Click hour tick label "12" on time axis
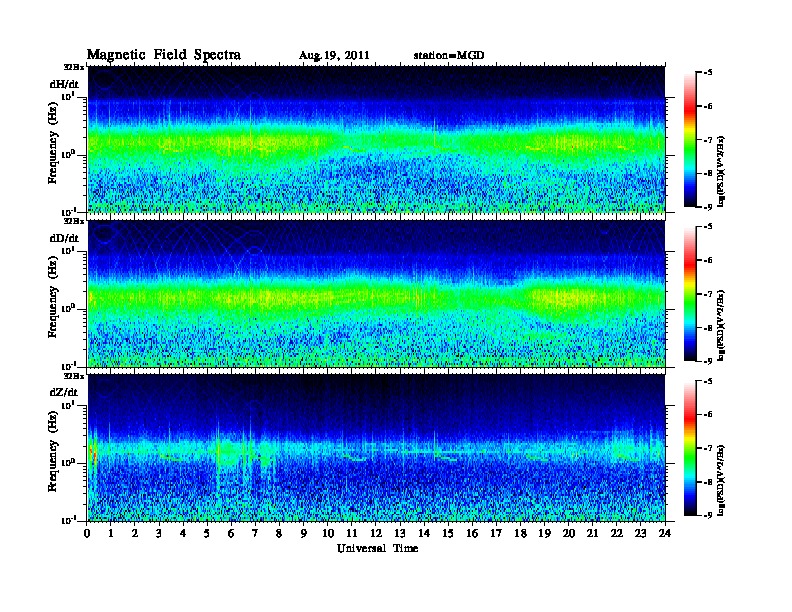 [376, 534]
